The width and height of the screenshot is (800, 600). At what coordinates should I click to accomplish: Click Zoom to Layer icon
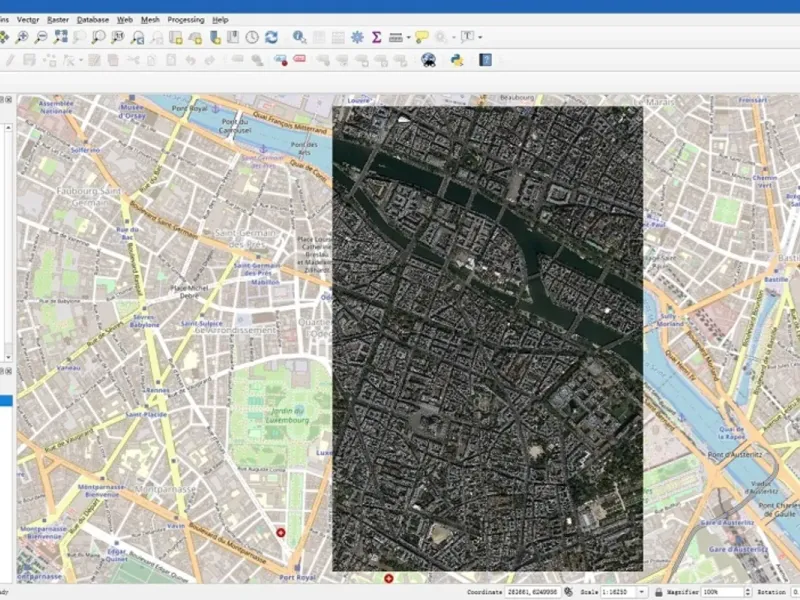point(98,37)
